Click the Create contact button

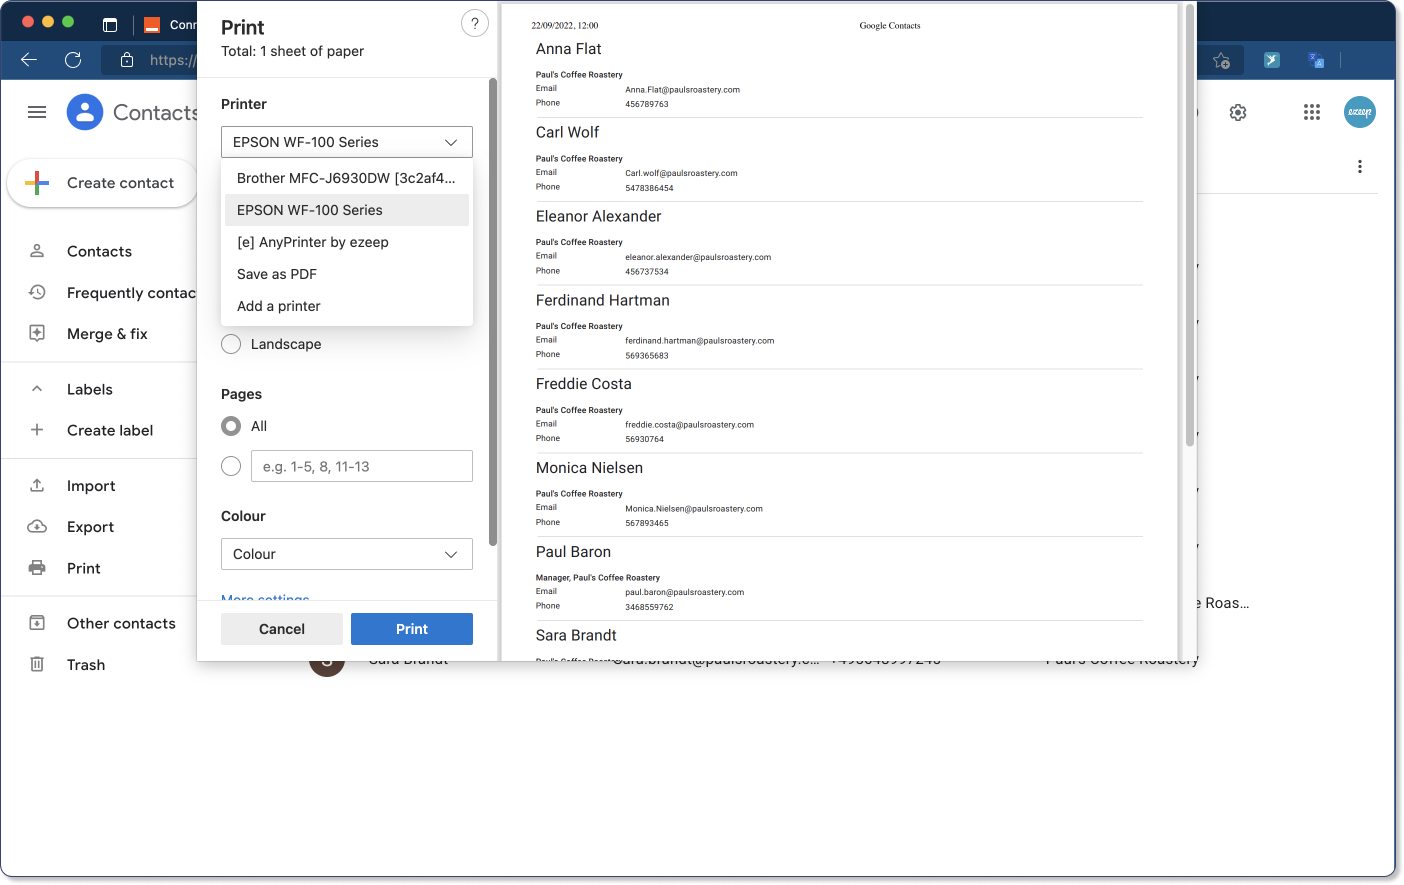(x=101, y=183)
